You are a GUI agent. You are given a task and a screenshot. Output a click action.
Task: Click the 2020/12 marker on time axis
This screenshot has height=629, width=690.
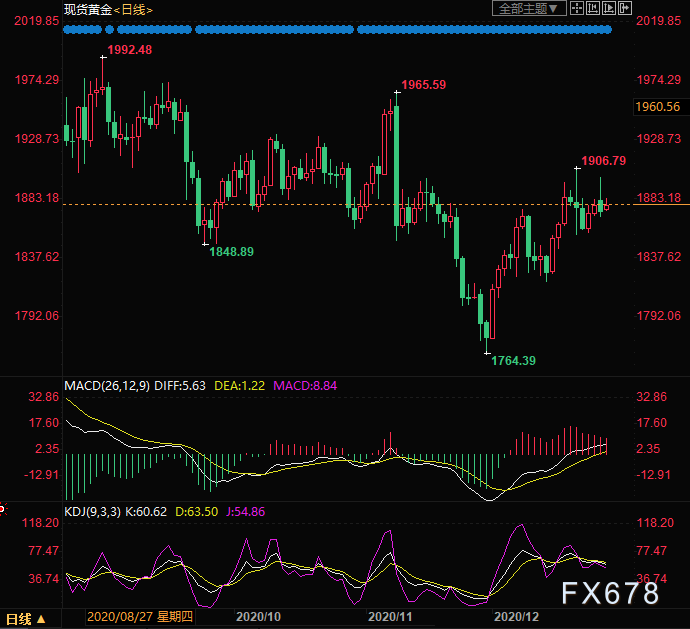[518, 619]
